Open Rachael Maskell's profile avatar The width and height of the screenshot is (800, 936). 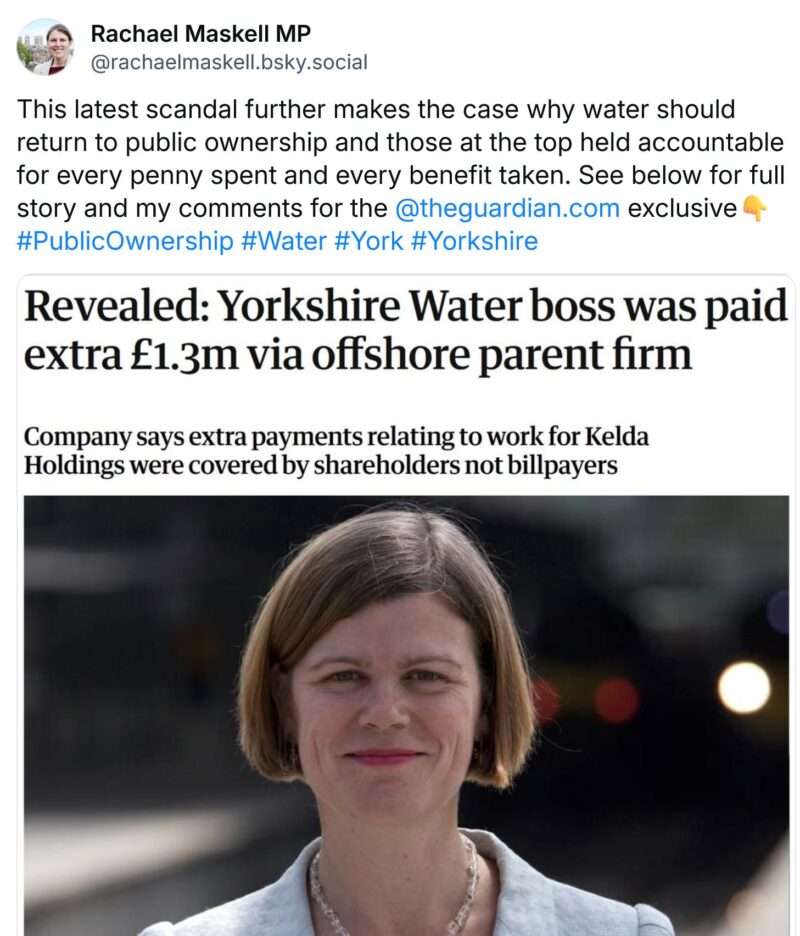[45, 47]
